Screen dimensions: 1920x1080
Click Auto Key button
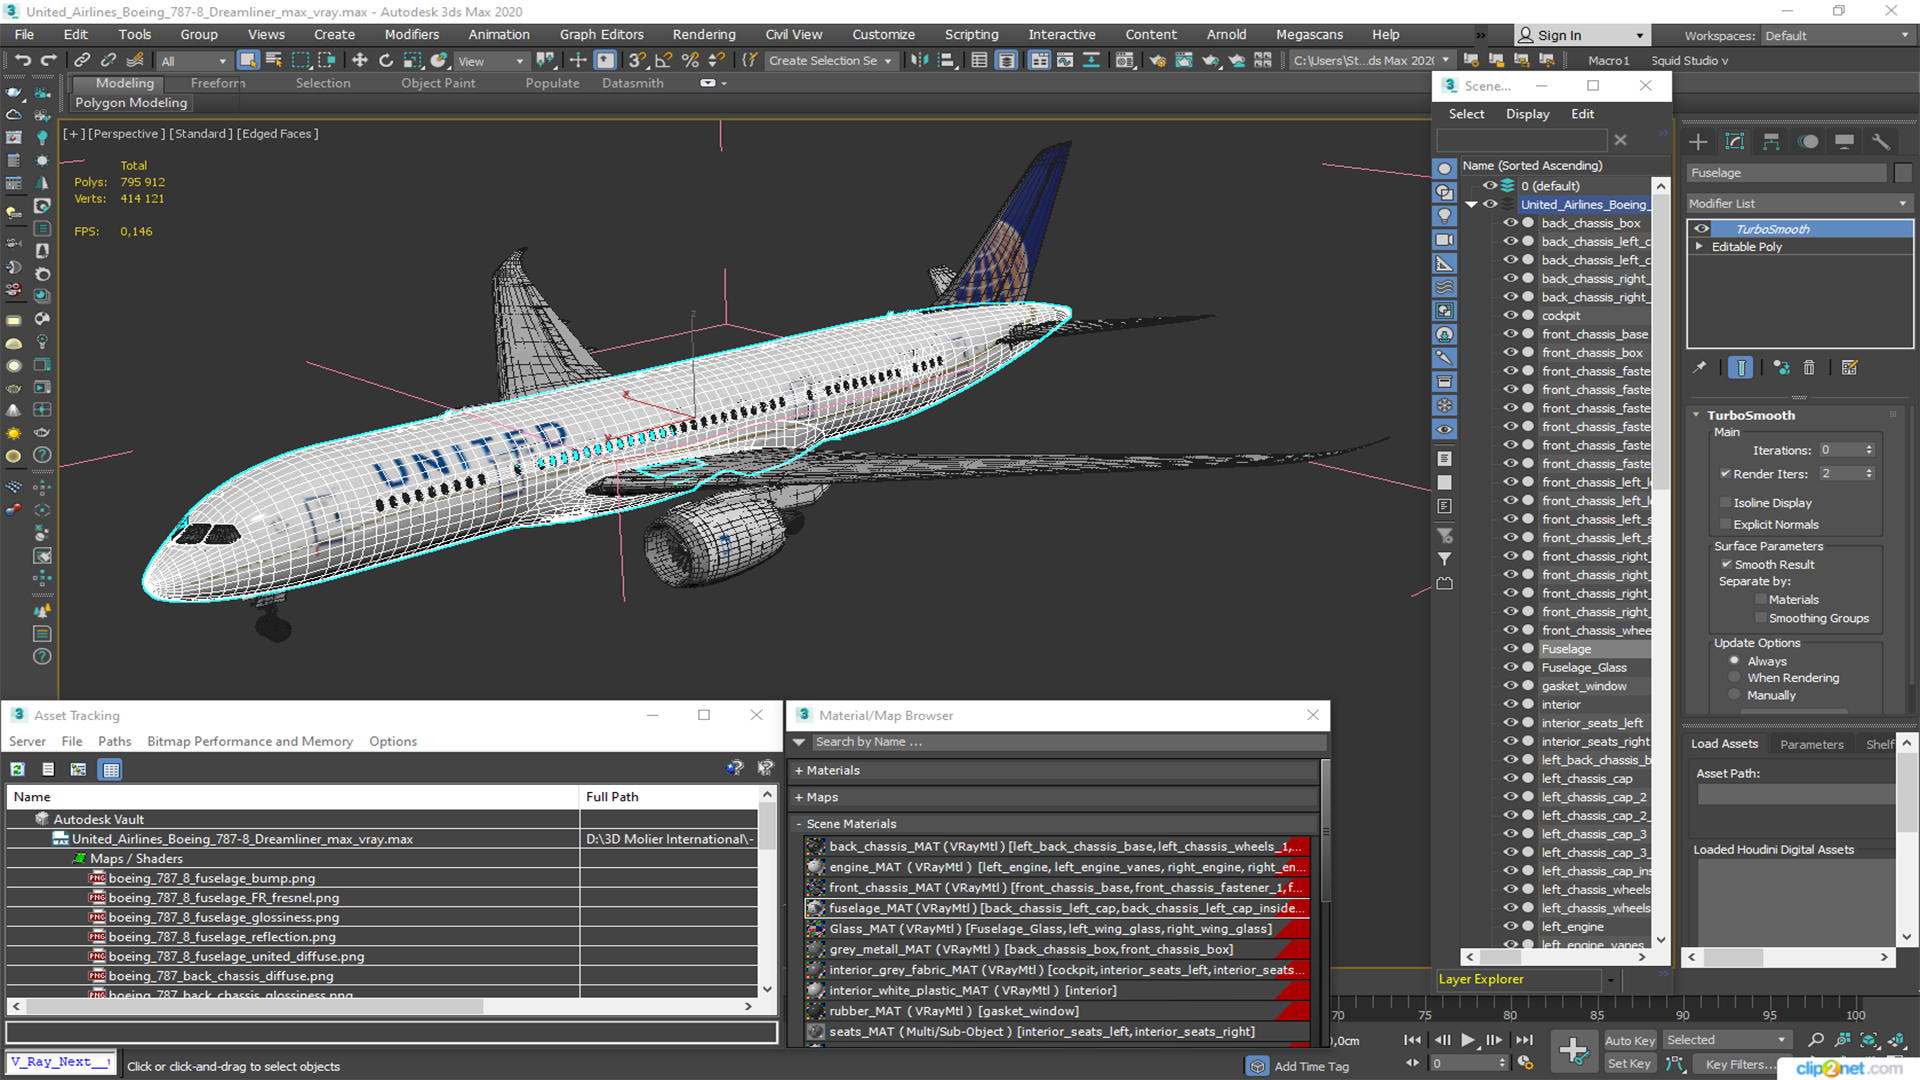click(1629, 1040)
